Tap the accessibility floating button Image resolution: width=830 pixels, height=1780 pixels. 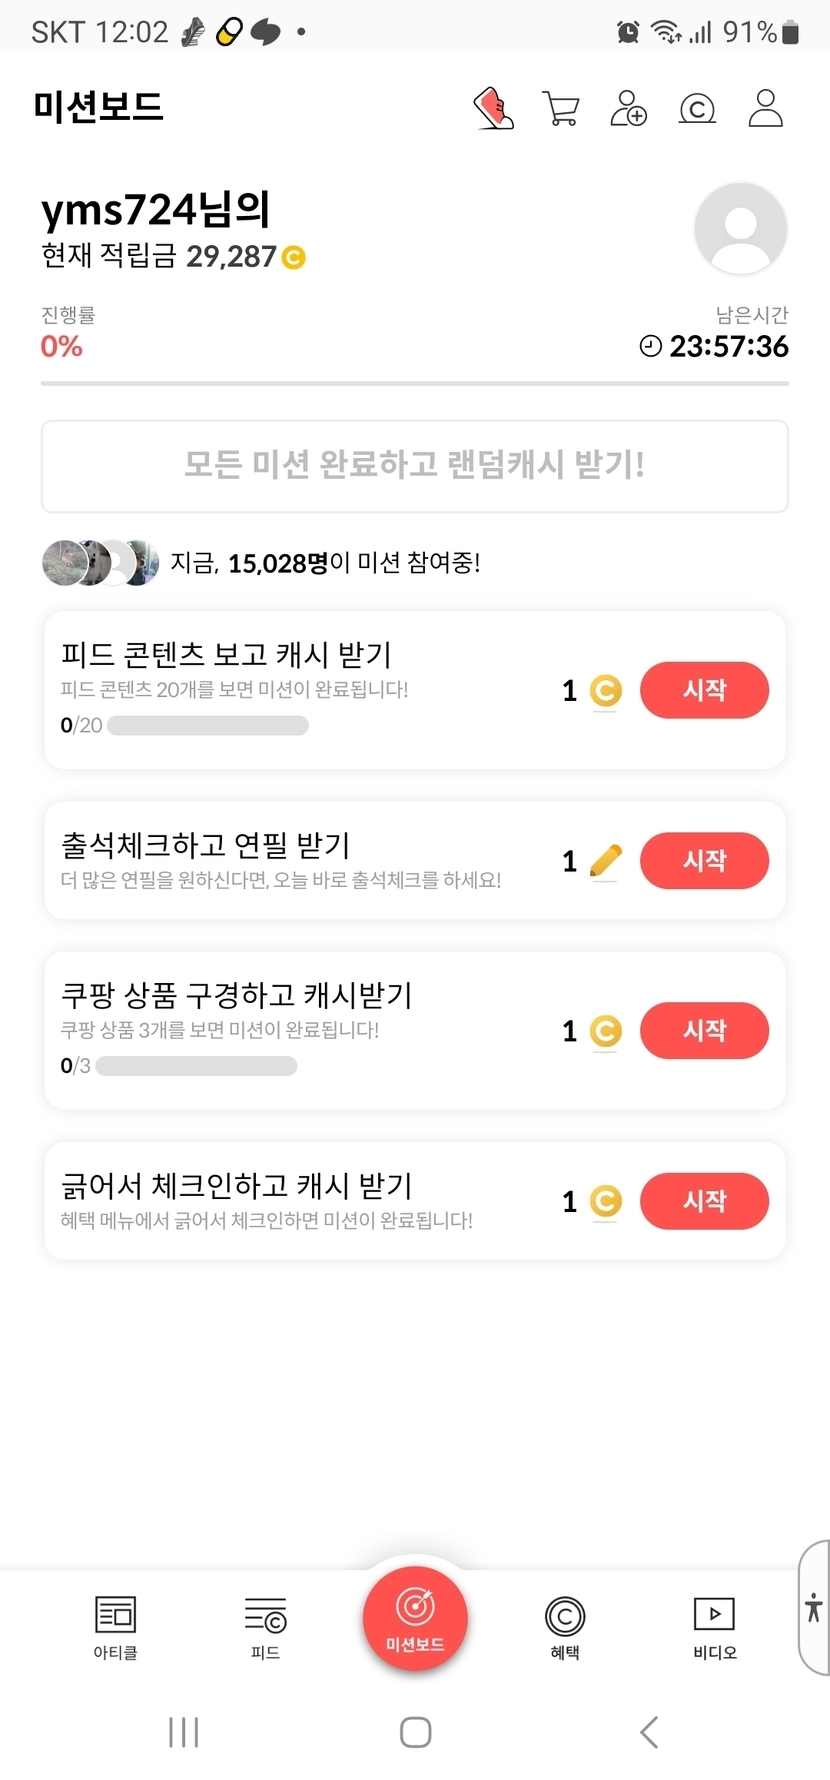click(814, 1607)
